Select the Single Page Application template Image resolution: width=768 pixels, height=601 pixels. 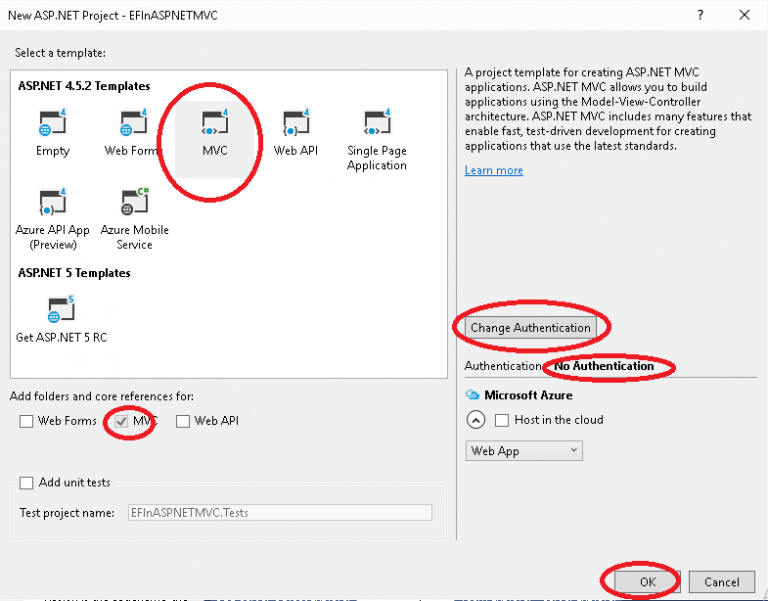coord(376,125)
